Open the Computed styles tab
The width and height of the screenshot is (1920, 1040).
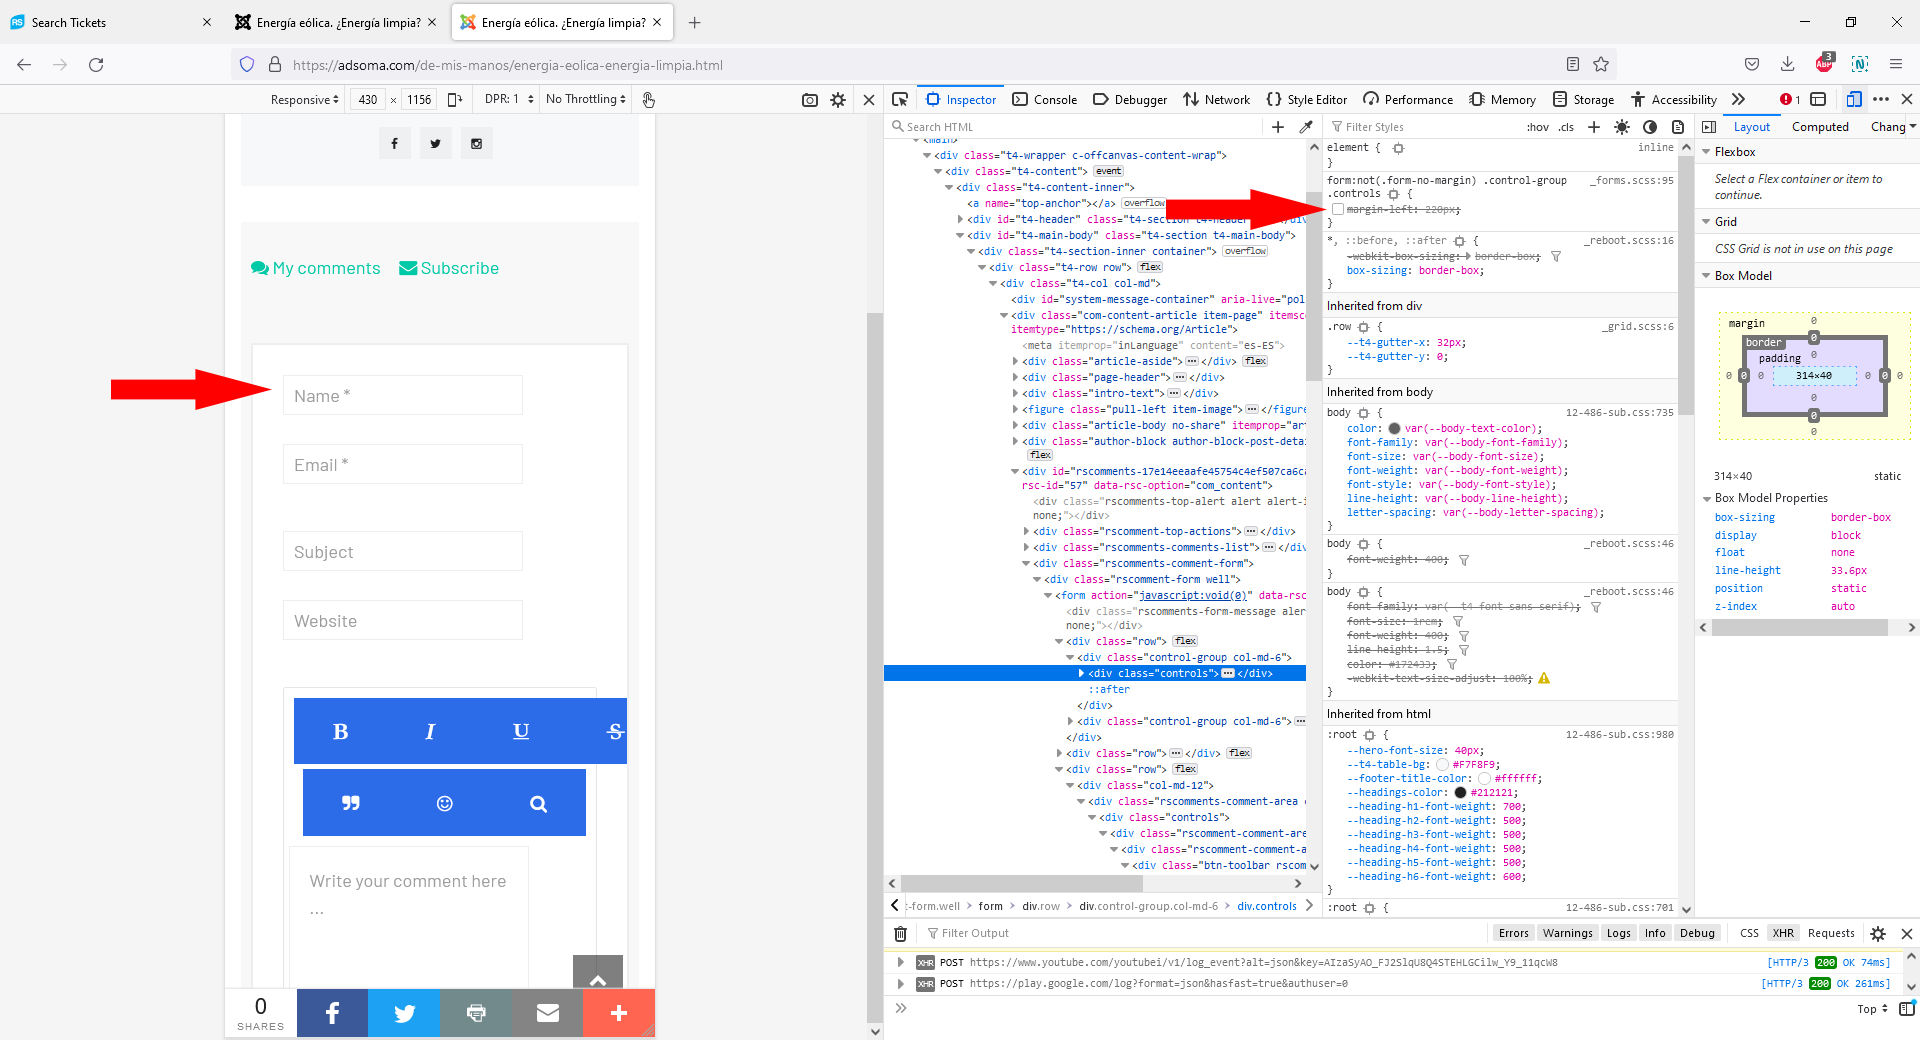pos(1819,127)
